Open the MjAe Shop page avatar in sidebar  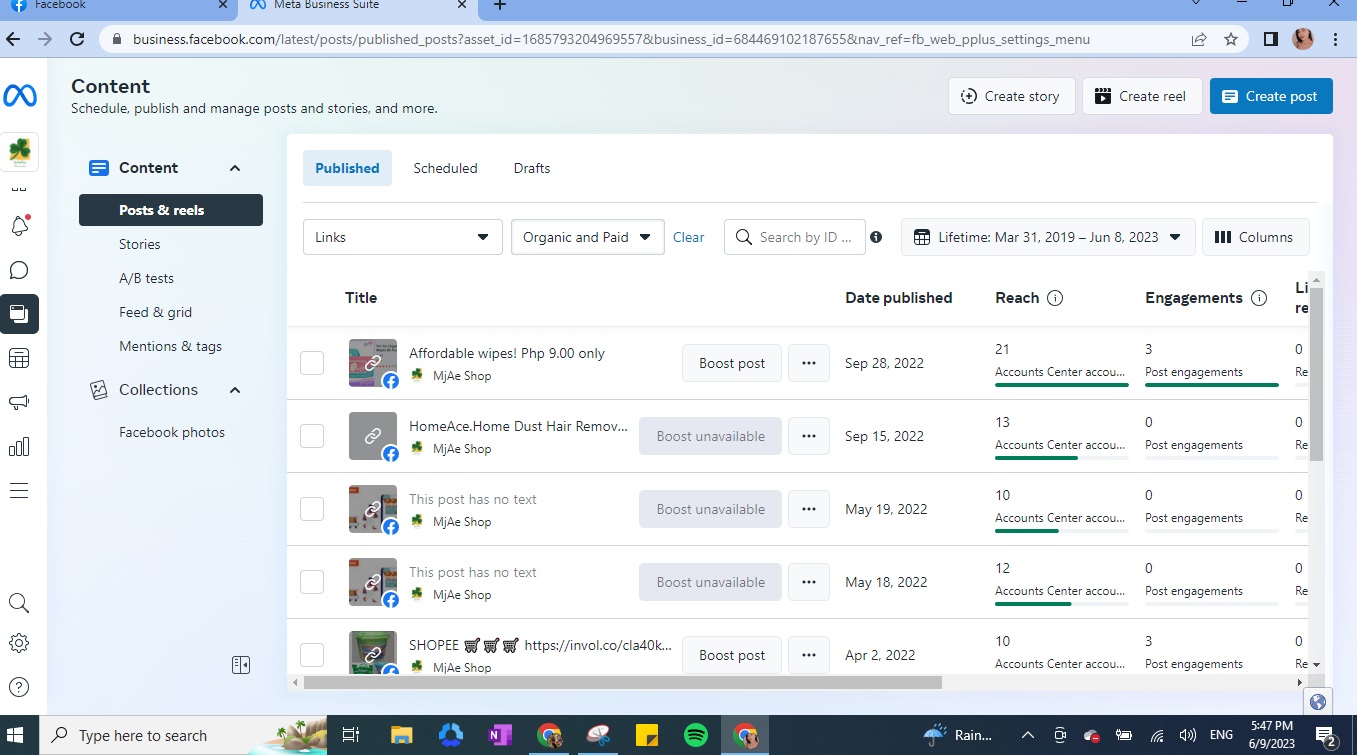20,152
